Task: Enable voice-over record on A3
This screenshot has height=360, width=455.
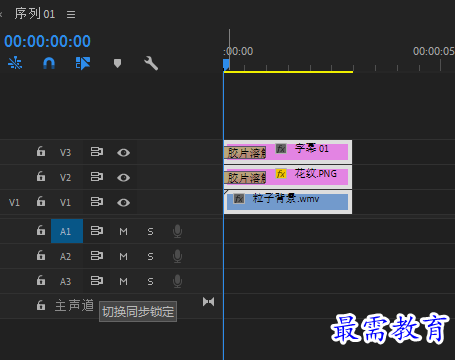Action: click(x=177, y=281)
